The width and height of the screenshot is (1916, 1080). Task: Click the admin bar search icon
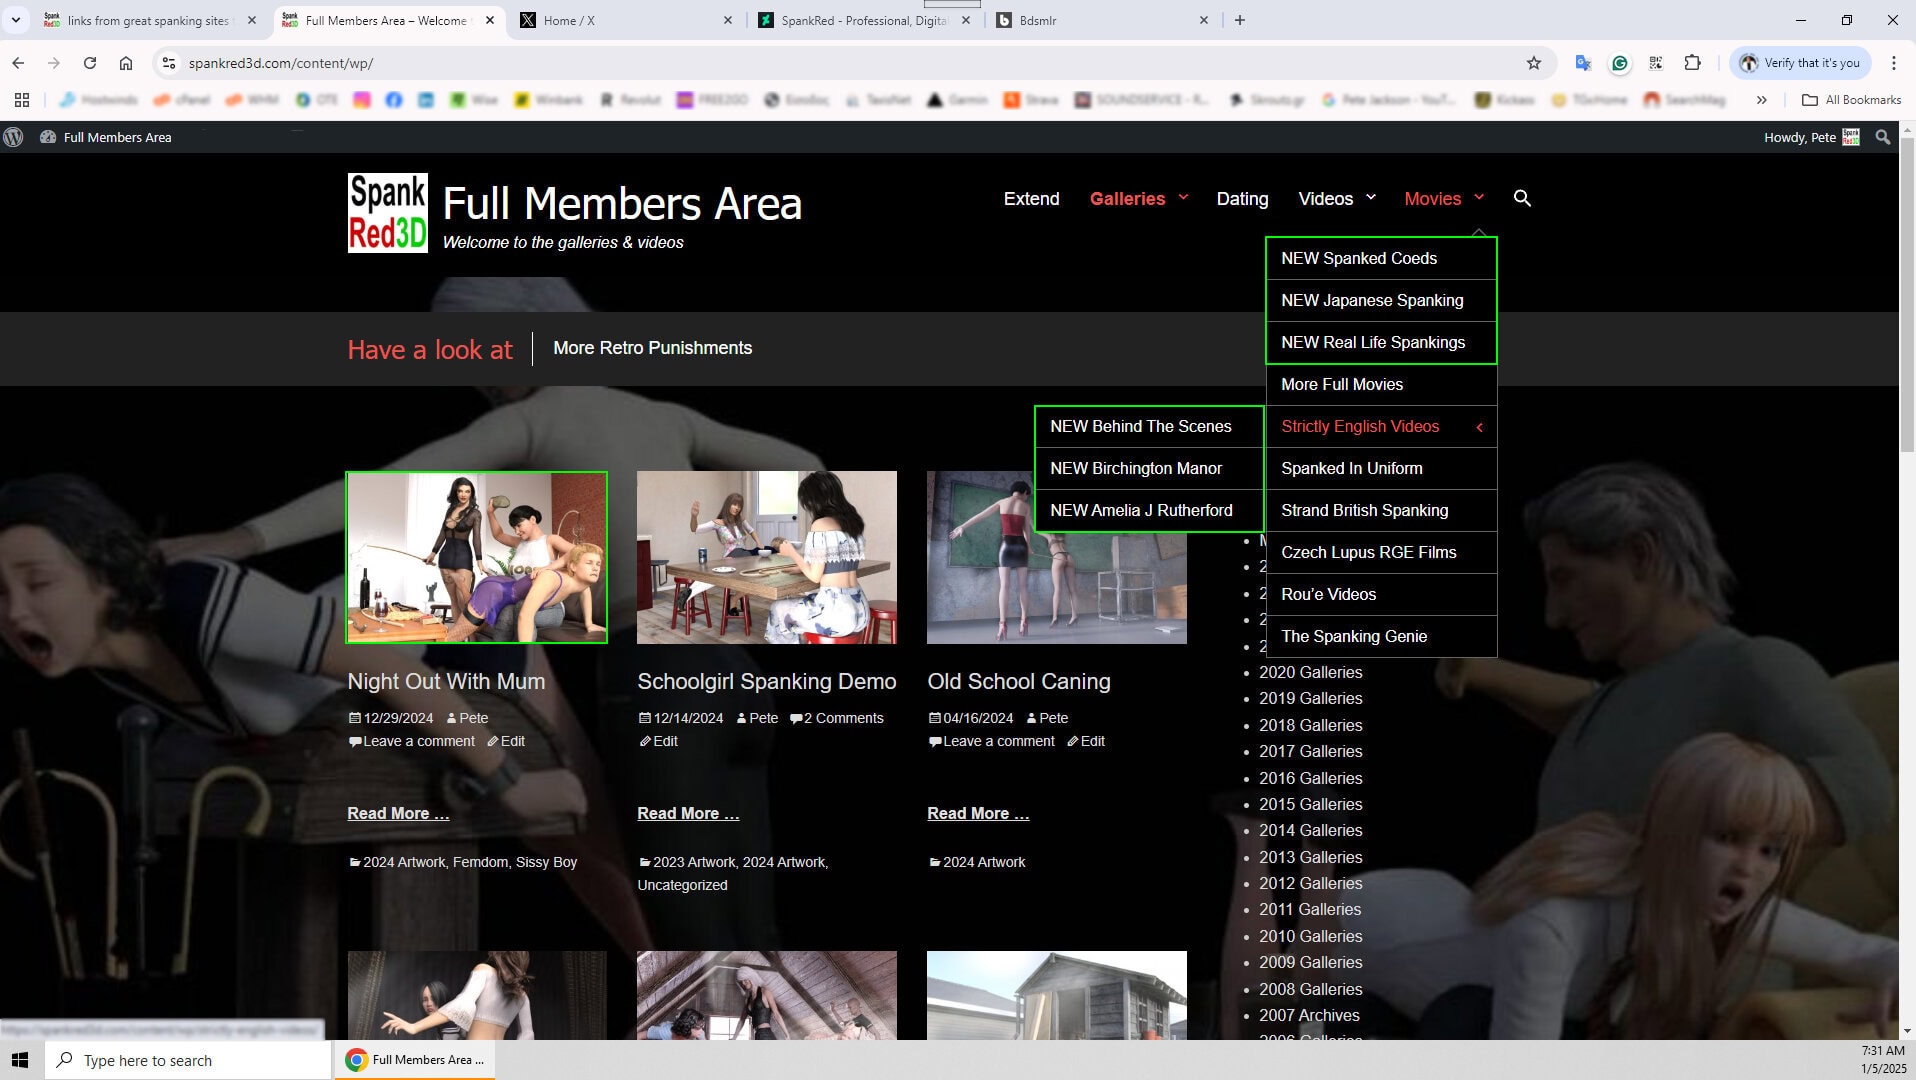1883,137
